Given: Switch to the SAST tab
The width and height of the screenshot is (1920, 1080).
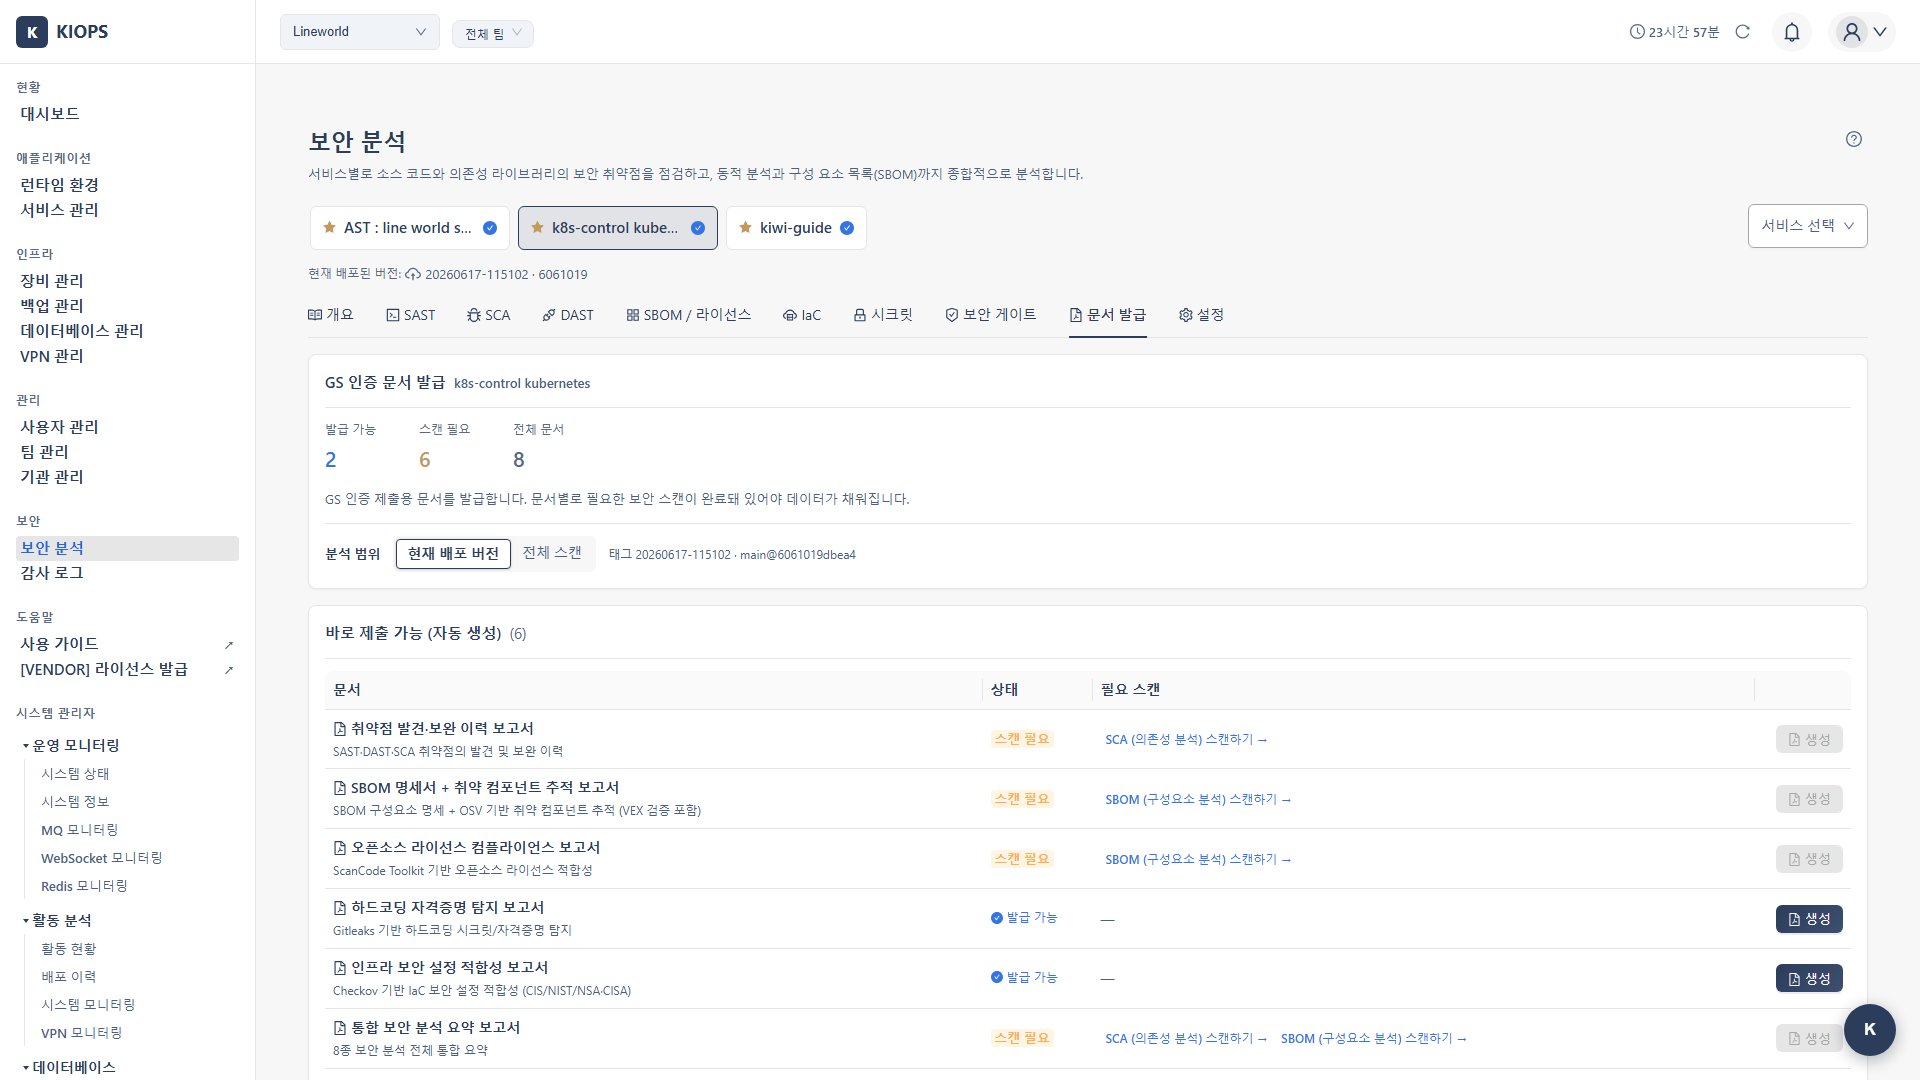Looking at the screenshot, I should pyautogui.click(x=411, y=315).
